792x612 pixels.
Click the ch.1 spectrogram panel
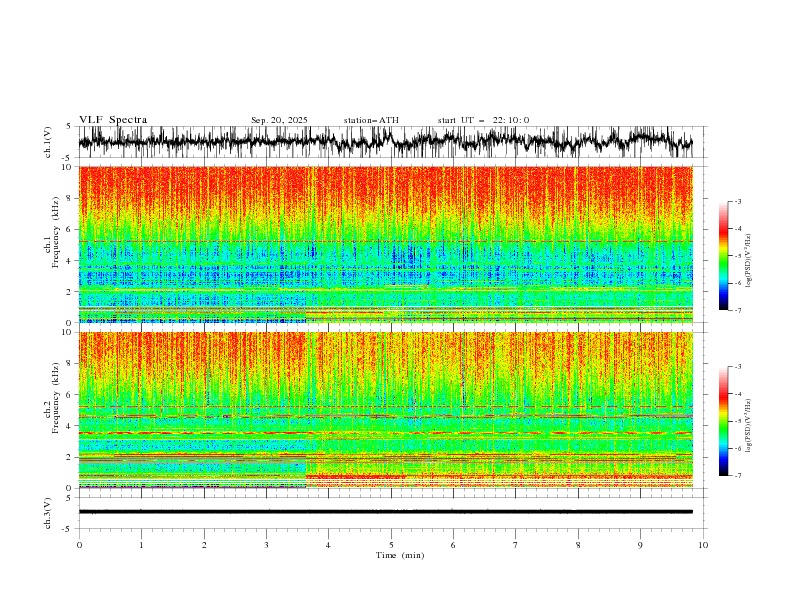tap(386, 244)
